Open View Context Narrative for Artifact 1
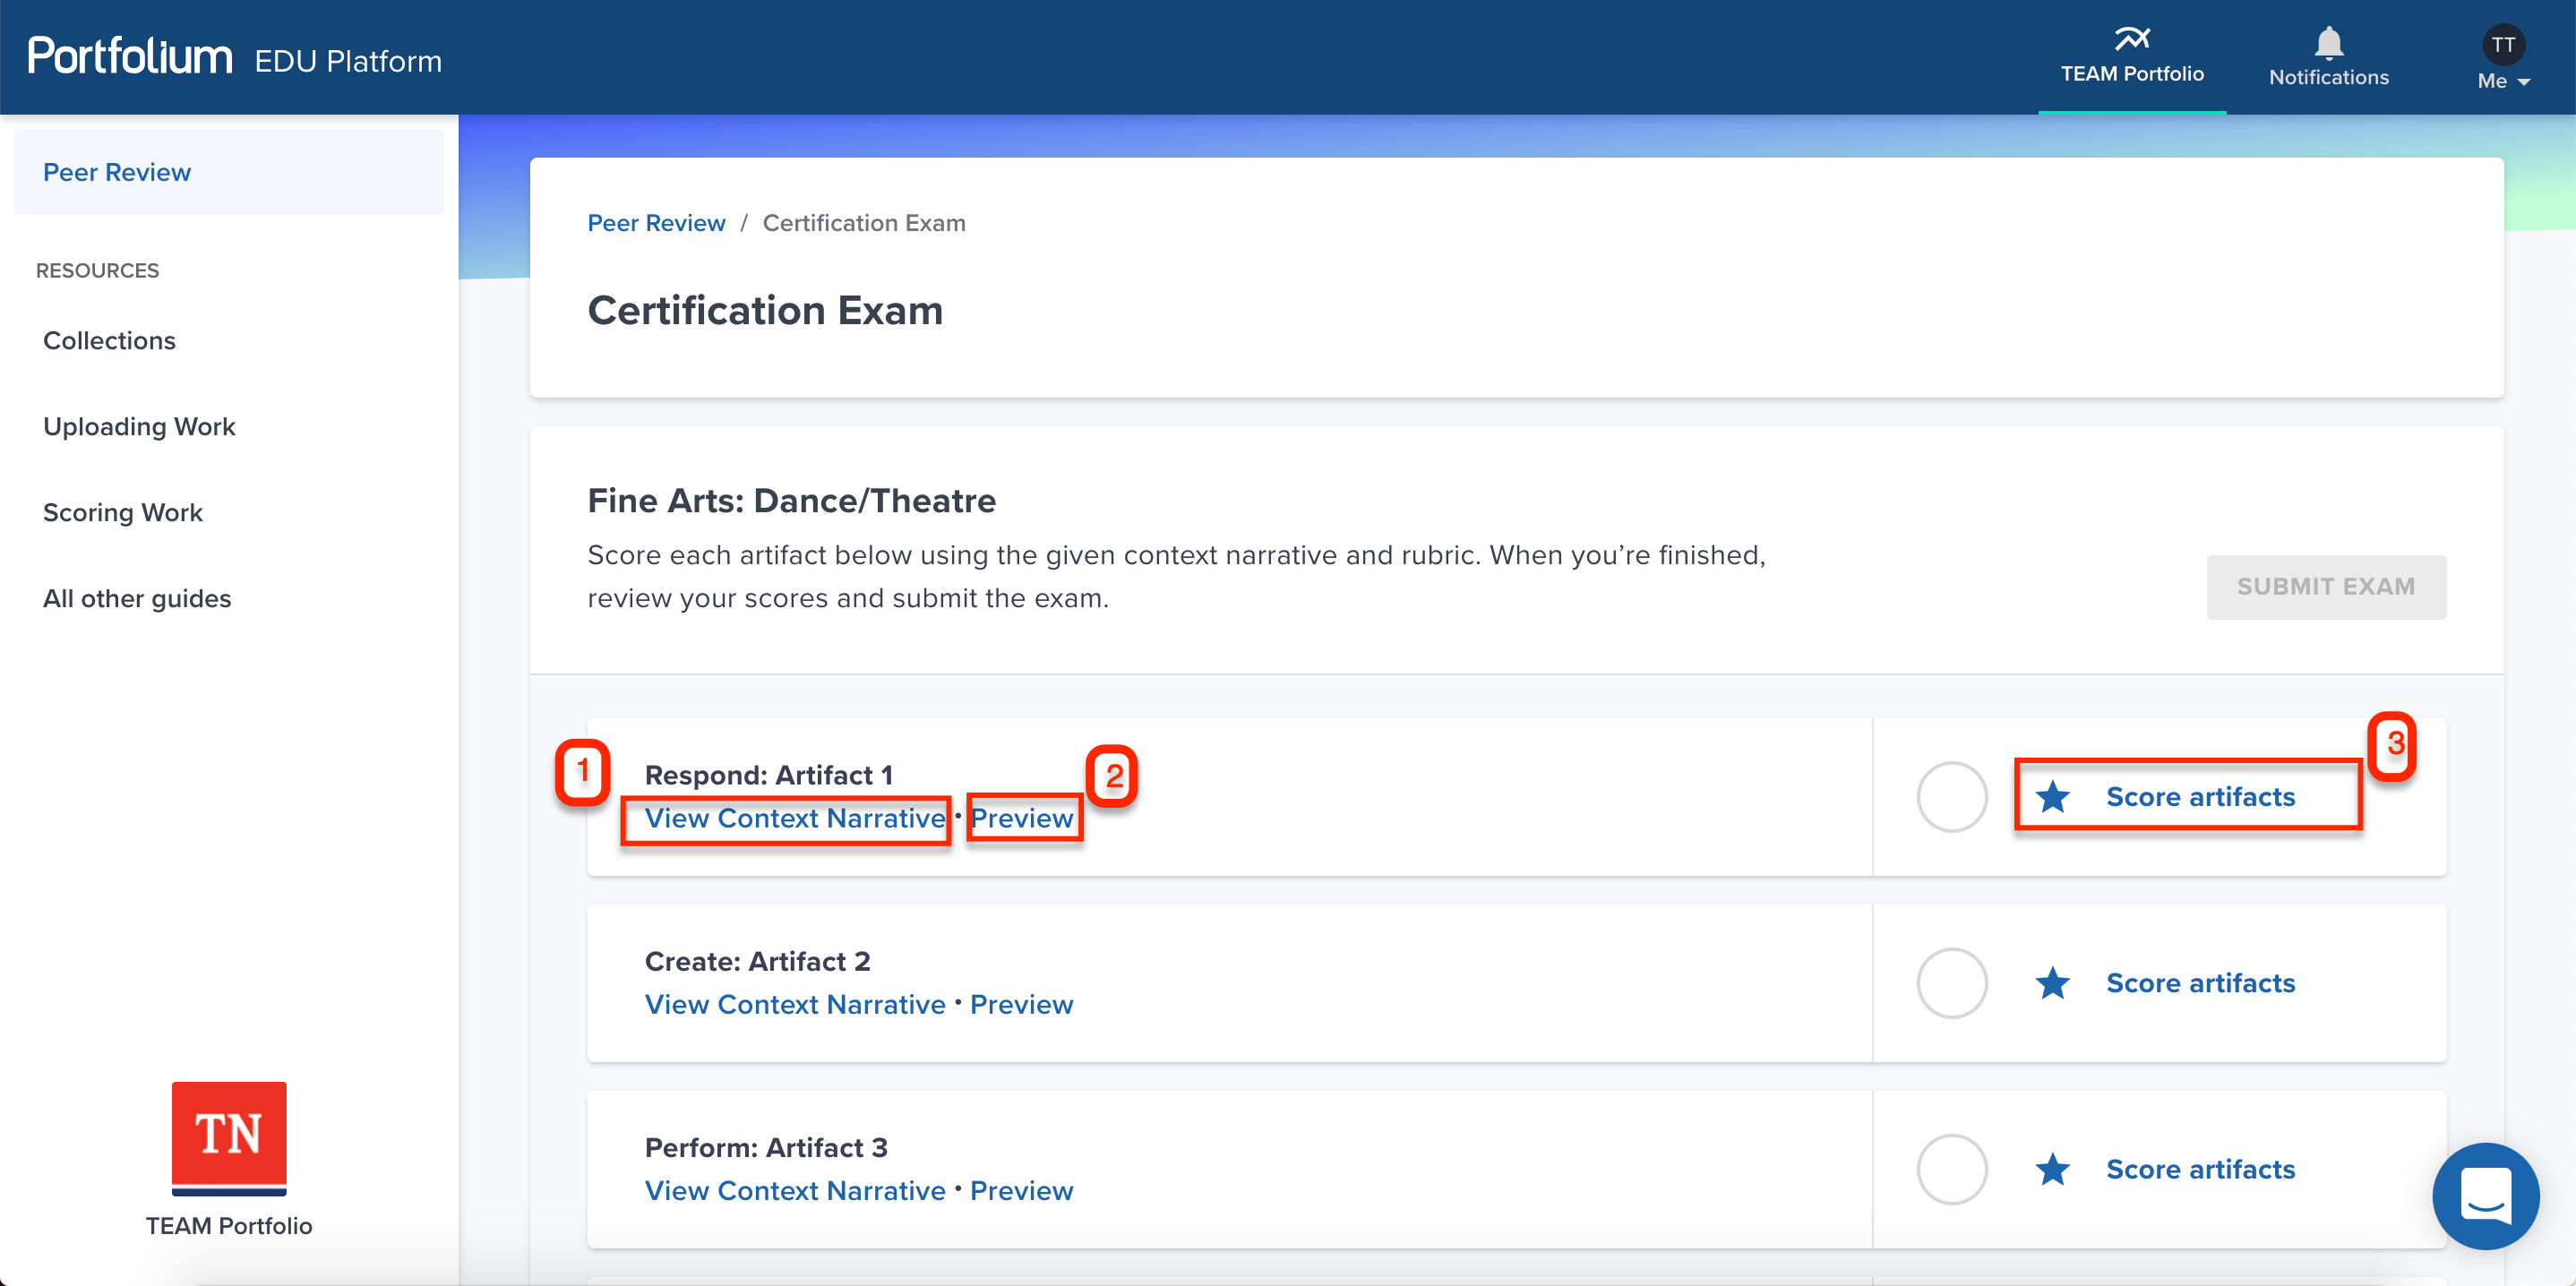This screenshot has width=2576, height=1286. pyautogui.click(x=794, y=818)
